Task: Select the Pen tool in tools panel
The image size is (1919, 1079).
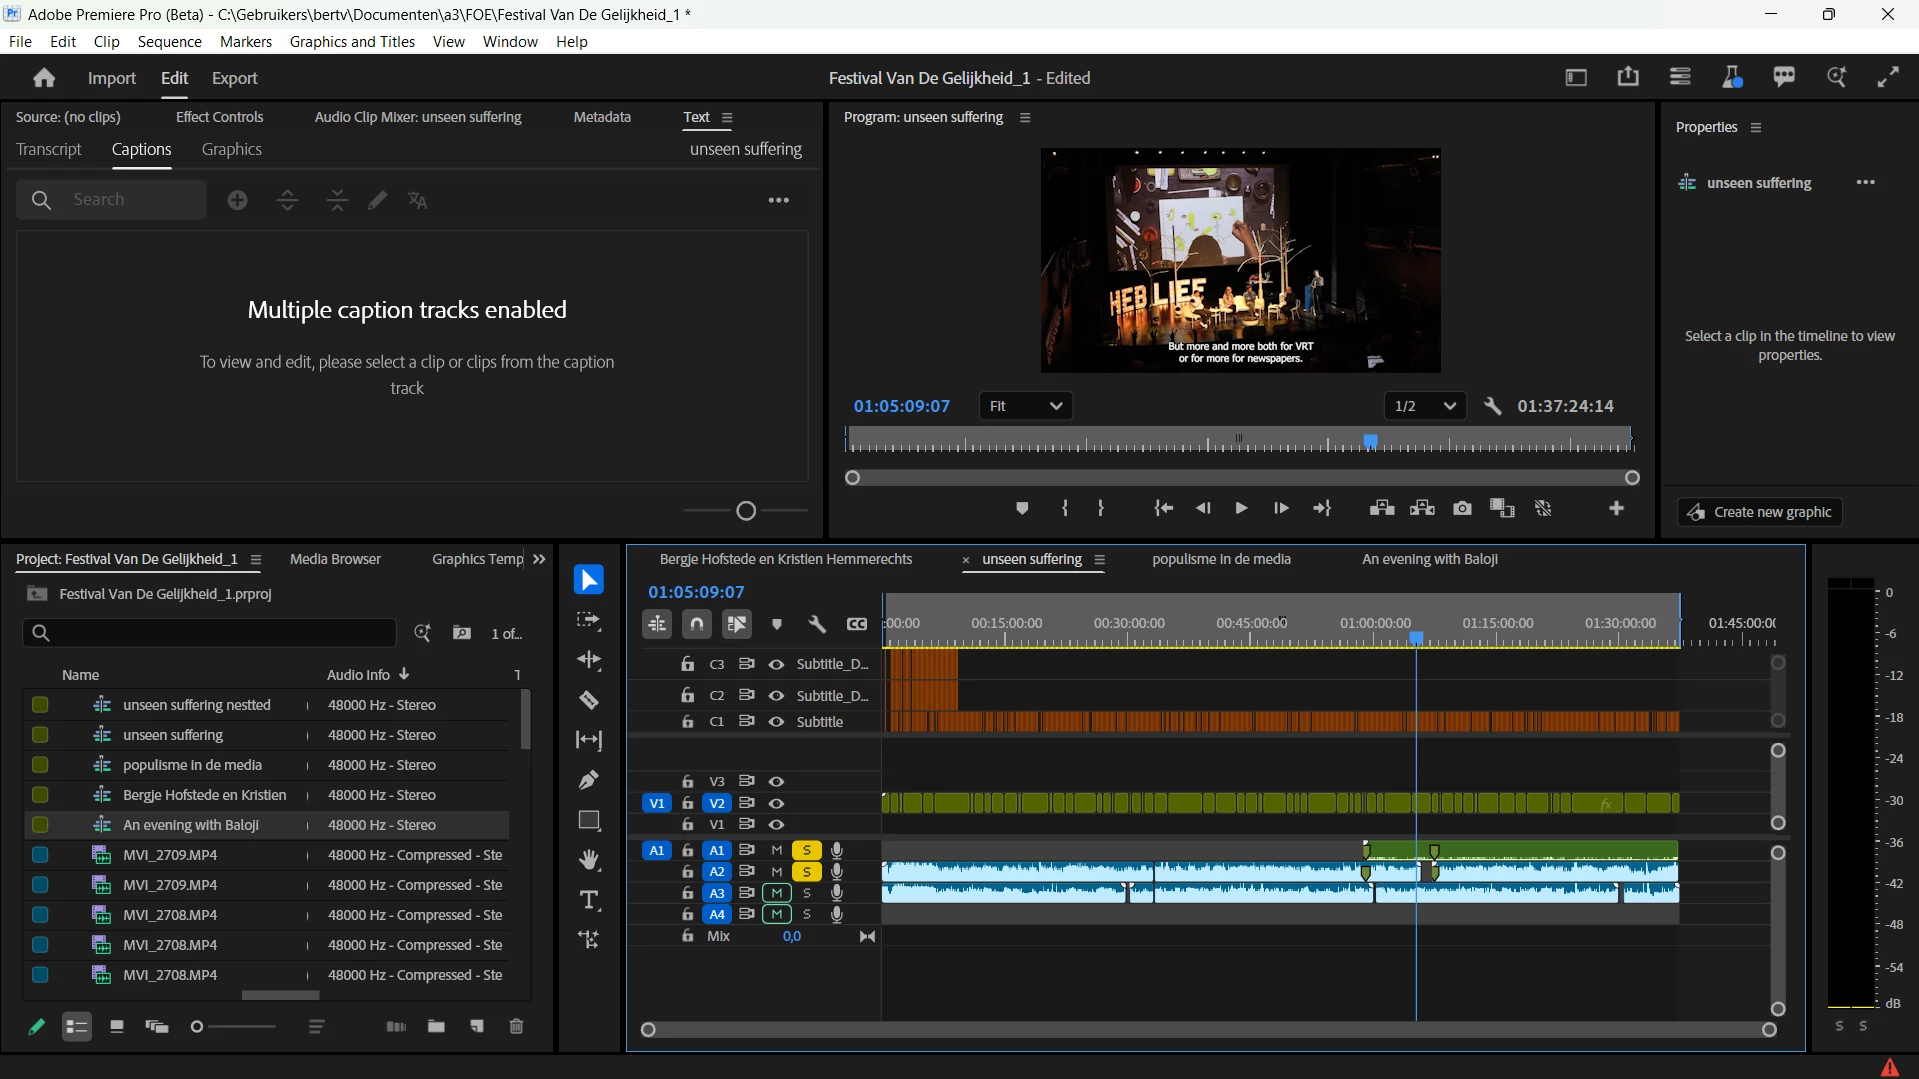Action: [589, 780]
